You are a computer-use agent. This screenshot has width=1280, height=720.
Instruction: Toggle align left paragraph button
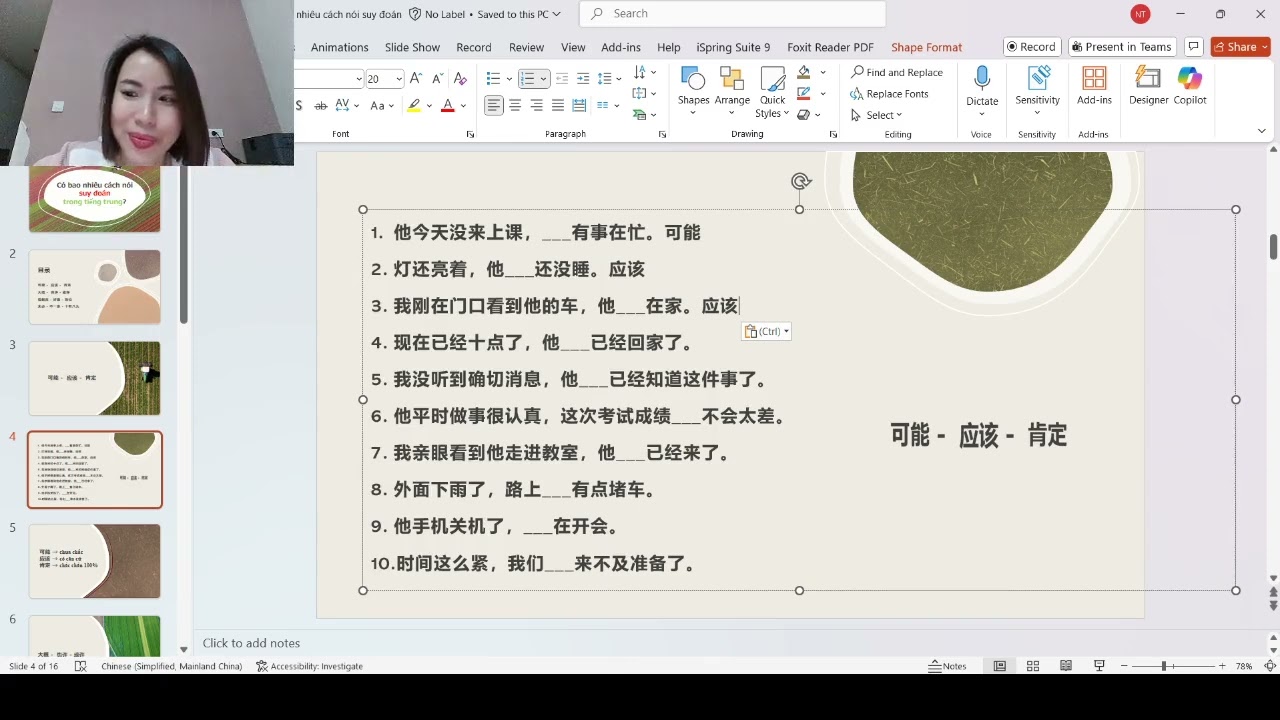[494, 105]
